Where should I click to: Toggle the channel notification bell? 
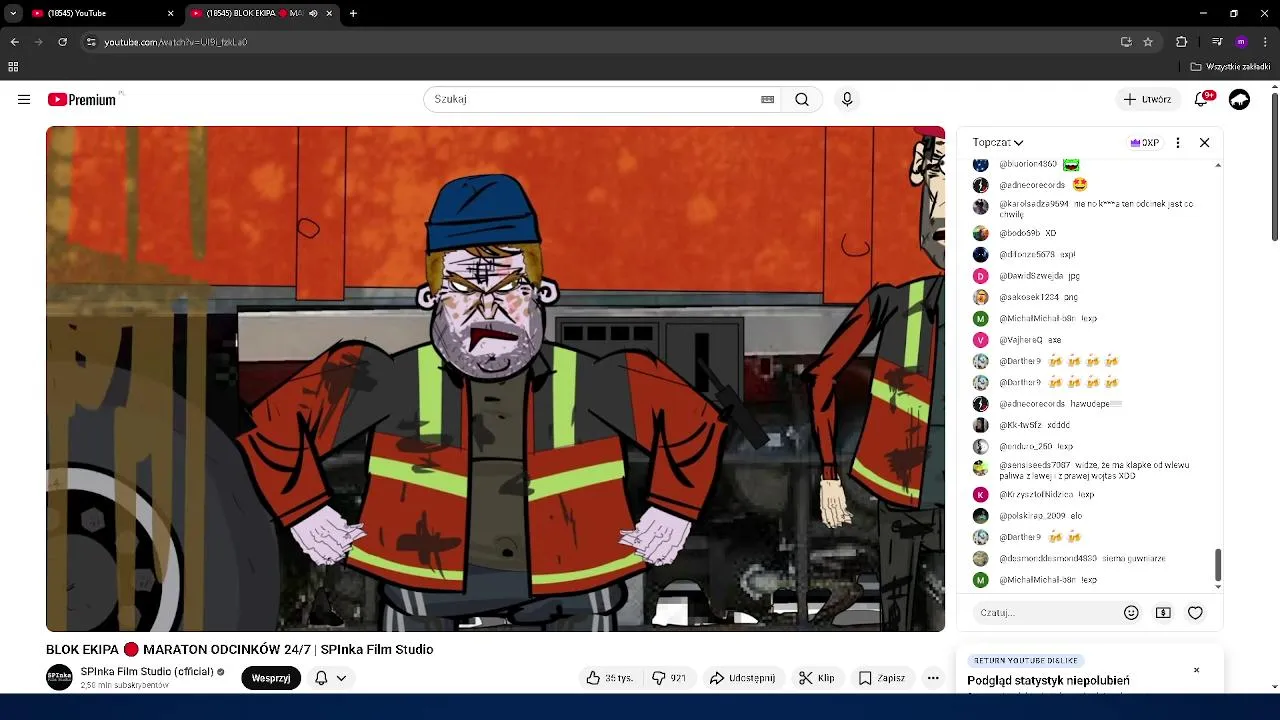pos(321,678)
